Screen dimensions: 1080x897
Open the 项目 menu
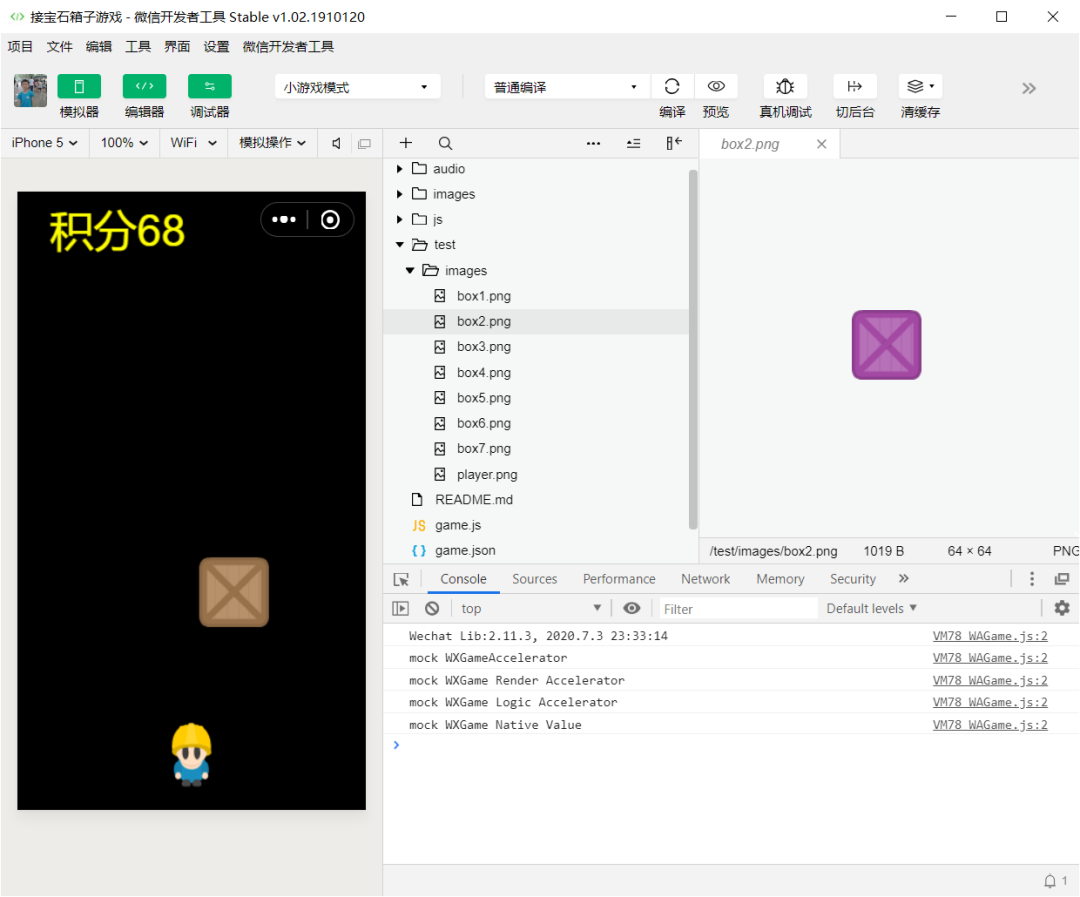click(x=20, y=47)
